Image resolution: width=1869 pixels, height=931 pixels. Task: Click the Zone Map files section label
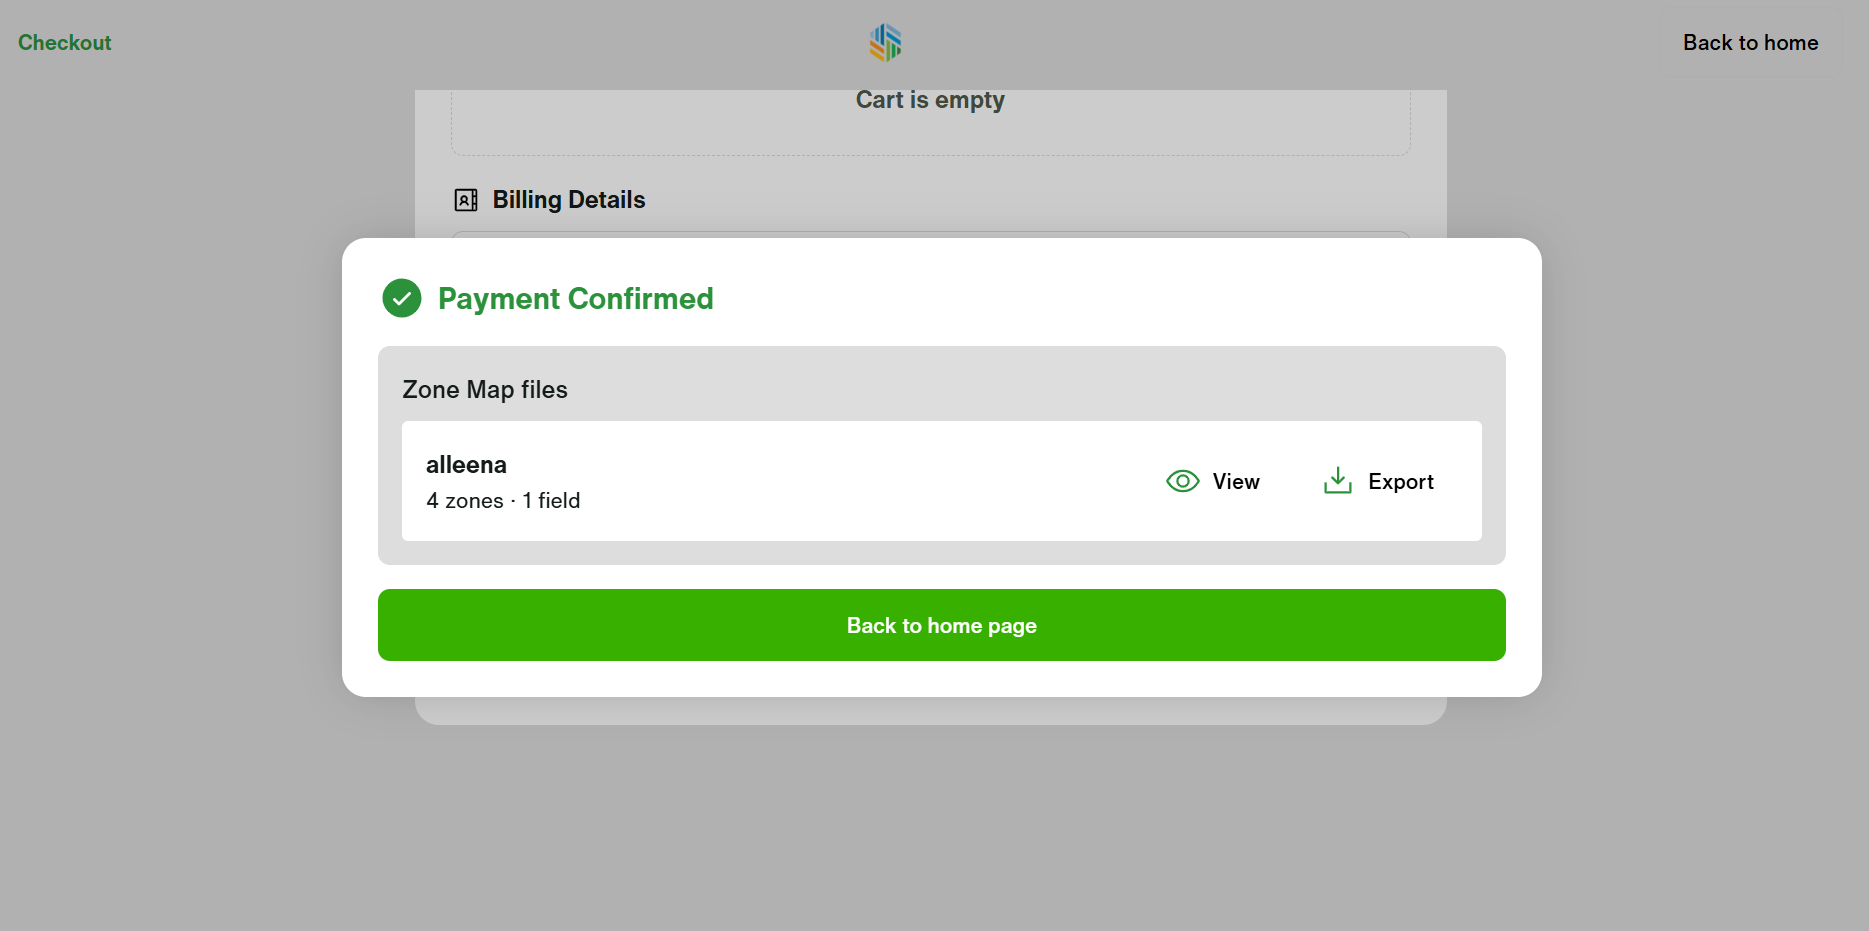point(485,390)
